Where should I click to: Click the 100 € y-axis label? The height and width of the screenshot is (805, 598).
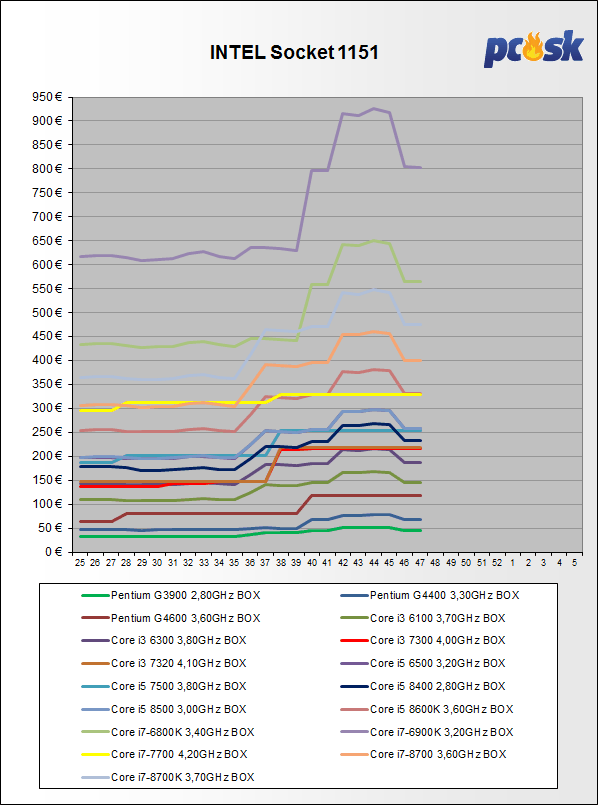tap(48, 504)
